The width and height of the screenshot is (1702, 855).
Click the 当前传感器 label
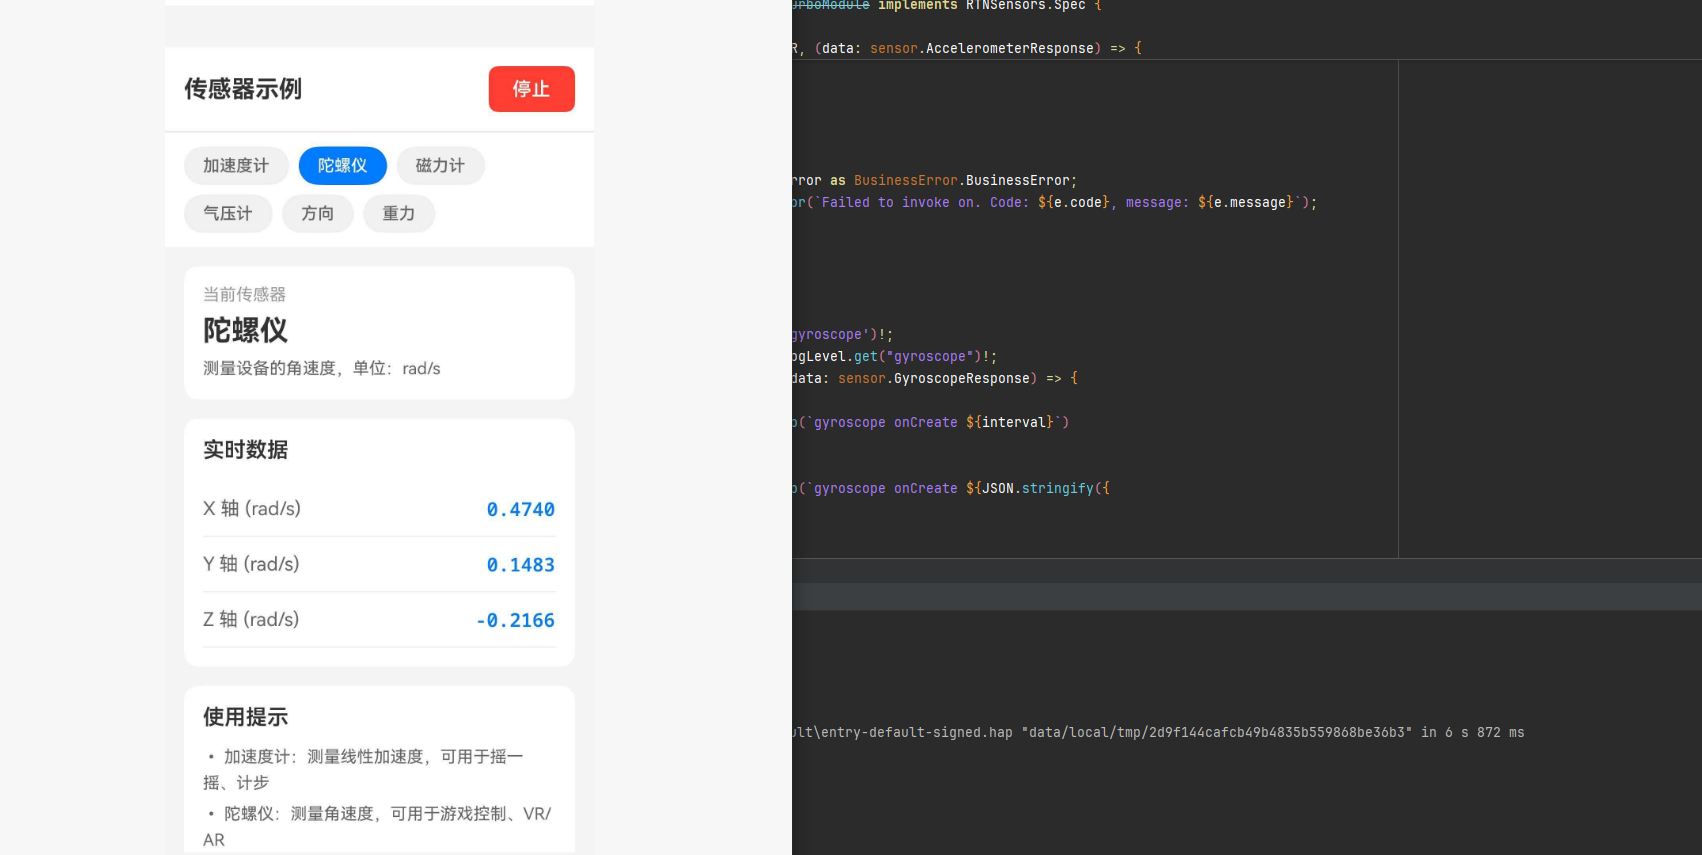tap(245, 294)
